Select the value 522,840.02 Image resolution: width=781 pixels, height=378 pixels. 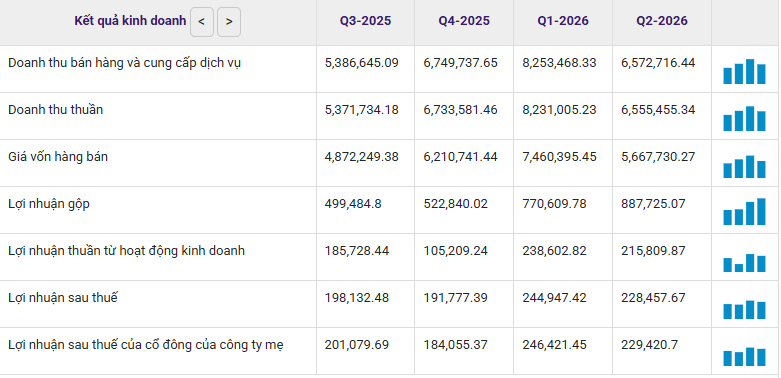[x=456, y=204]
